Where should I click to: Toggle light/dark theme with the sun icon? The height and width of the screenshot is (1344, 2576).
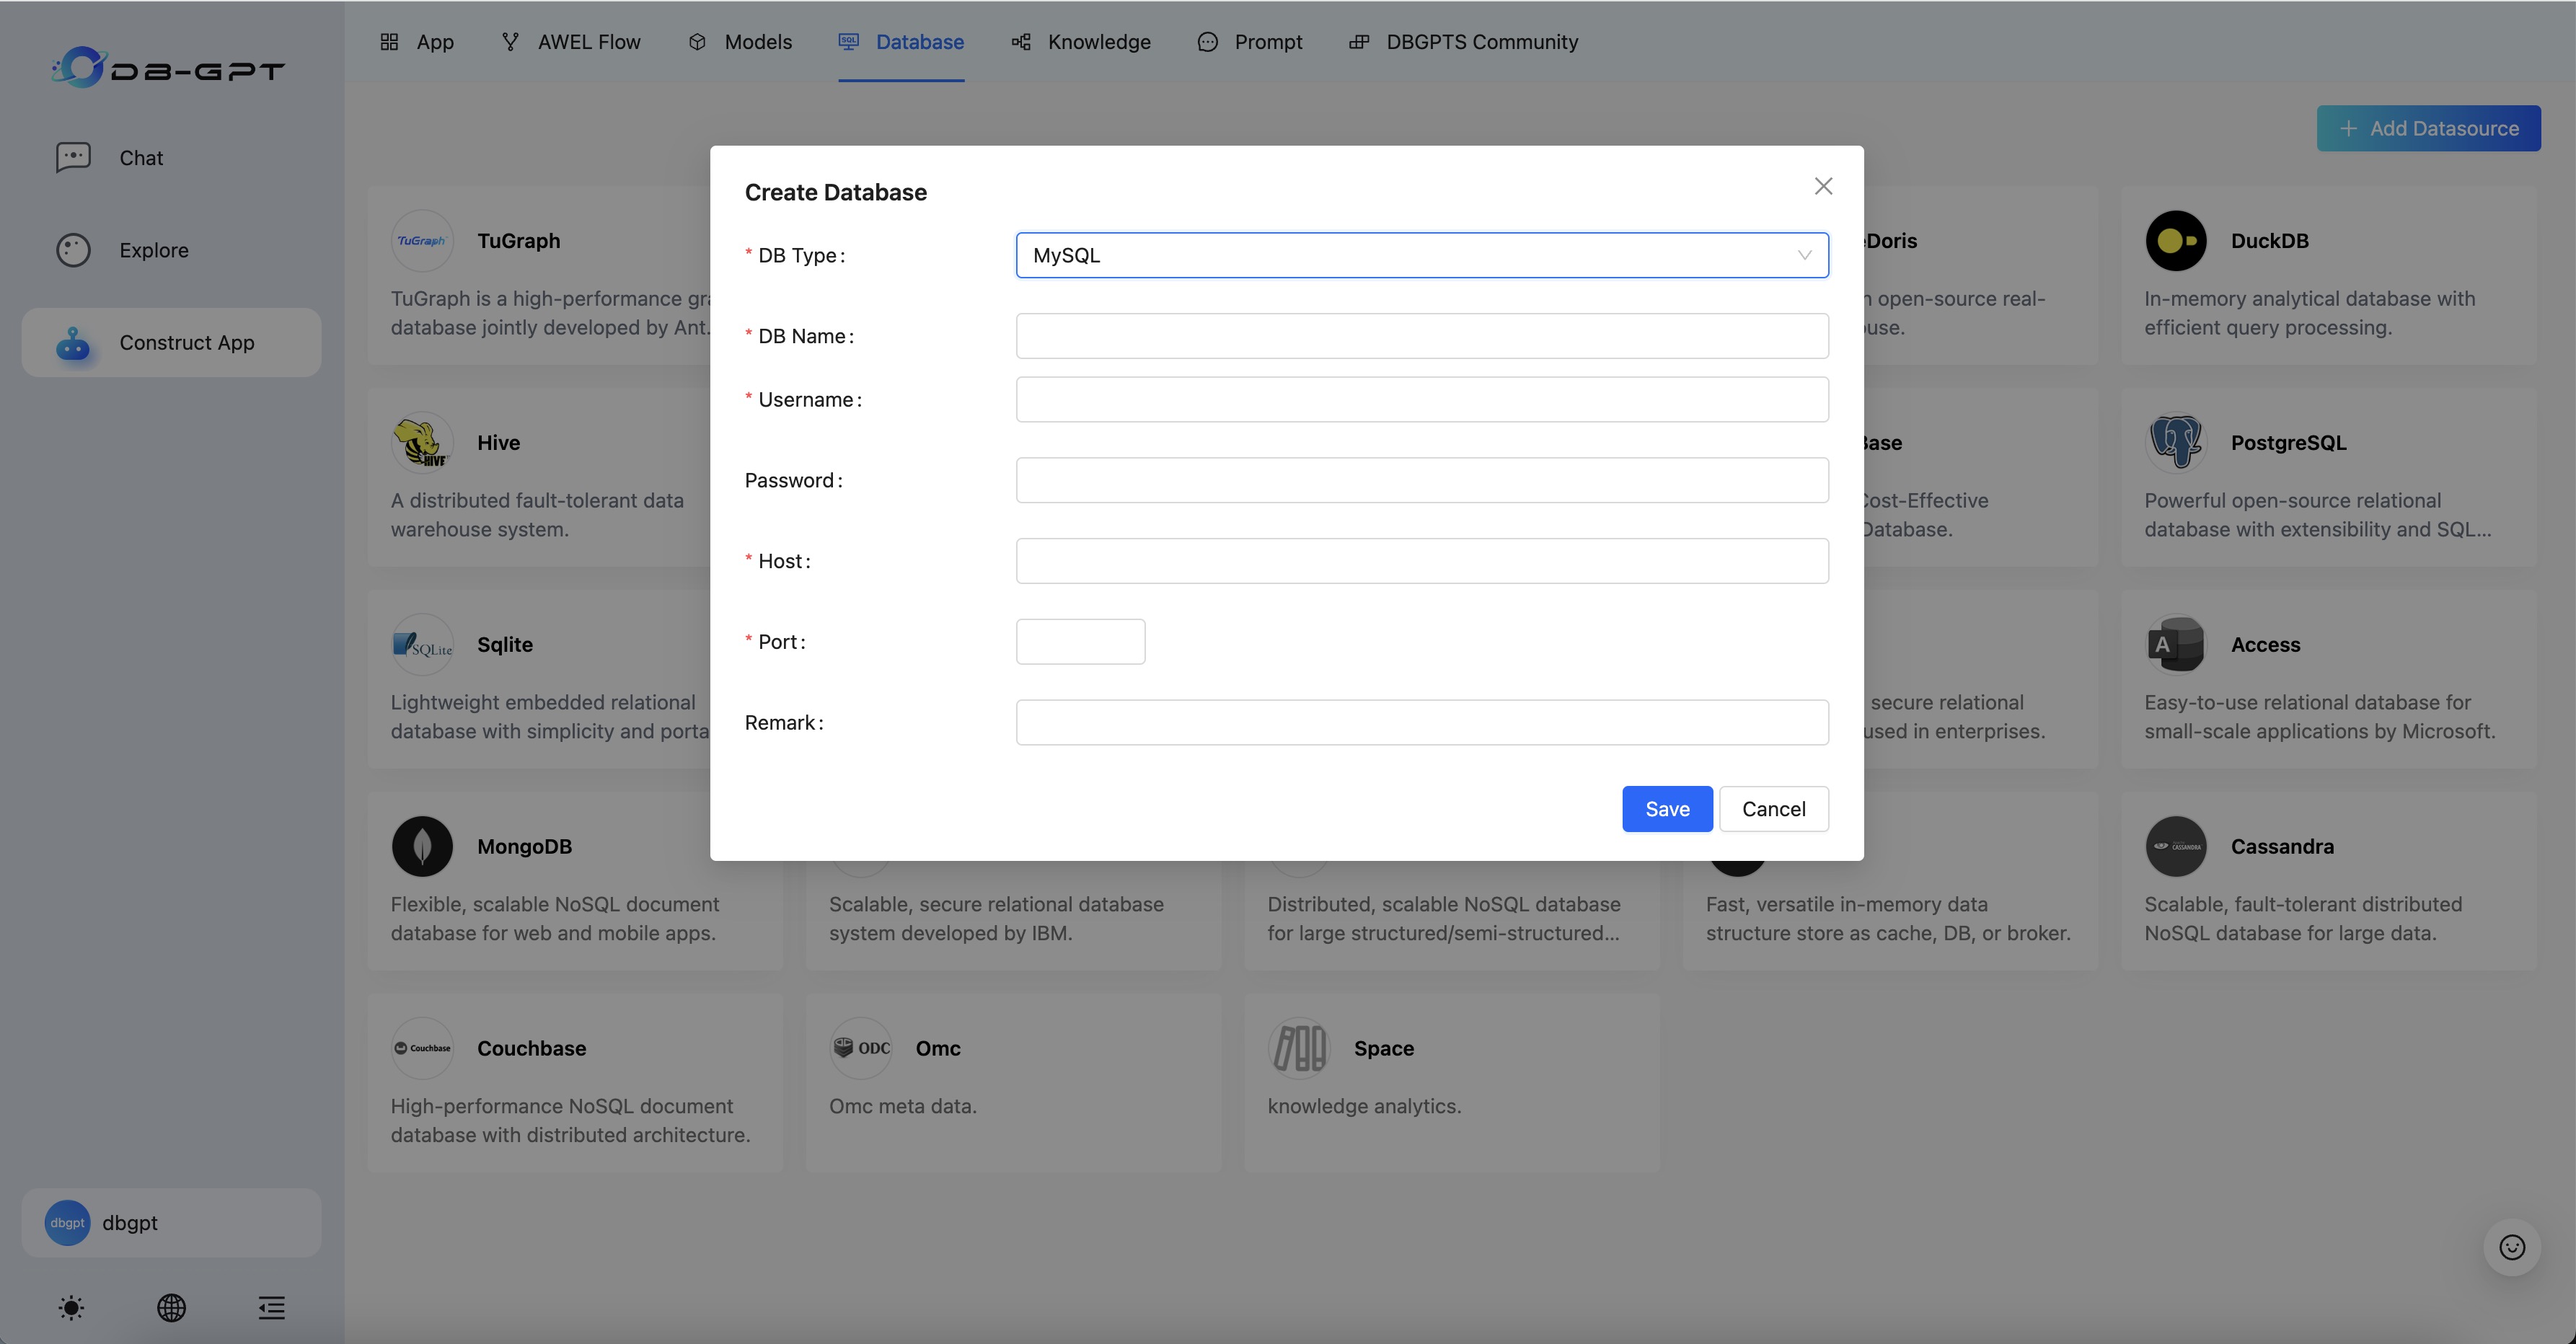tap(71, 1308)
